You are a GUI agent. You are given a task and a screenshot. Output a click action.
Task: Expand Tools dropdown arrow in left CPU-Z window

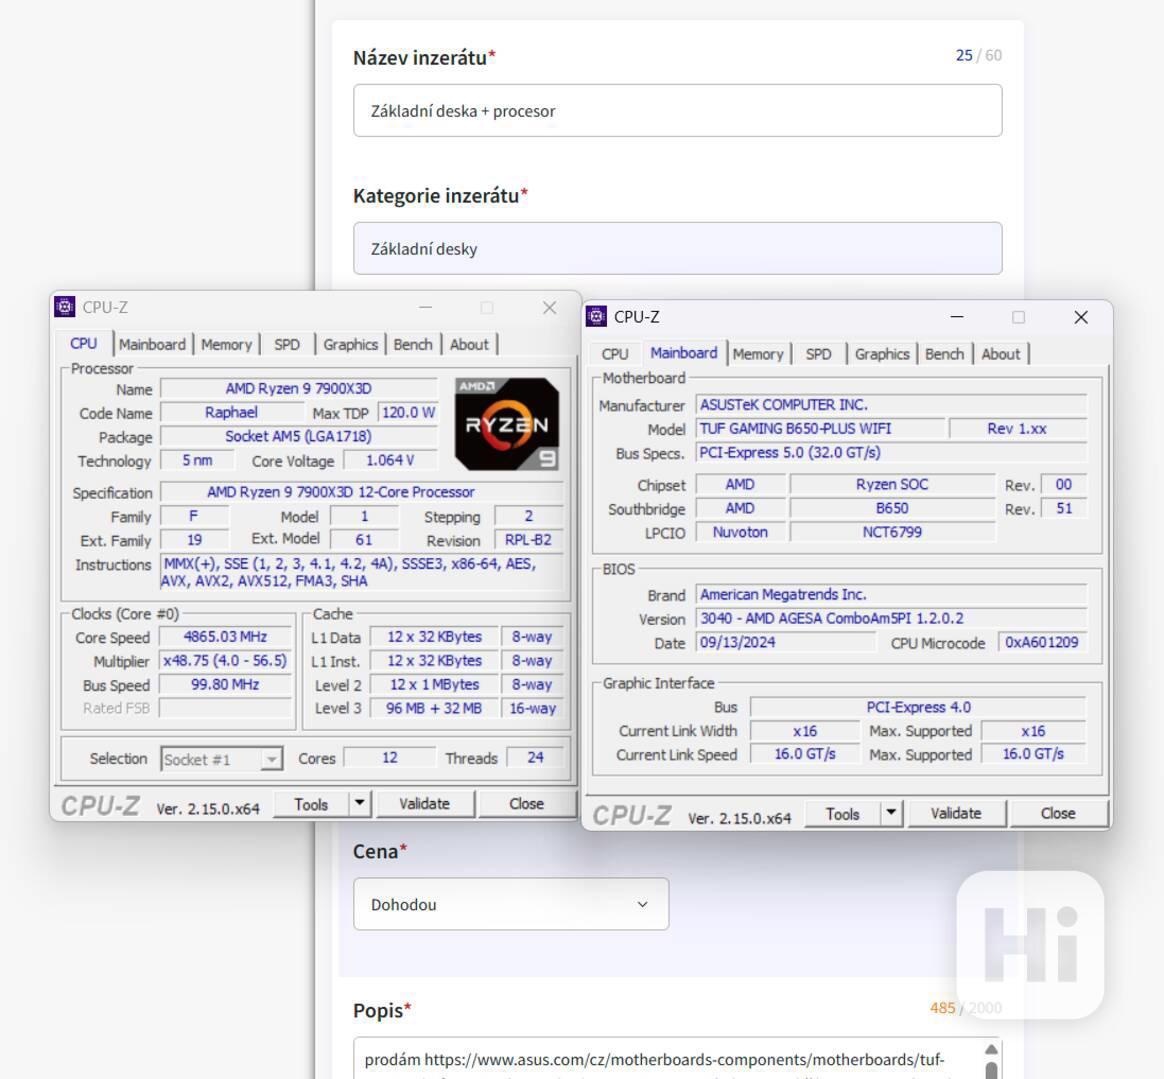point(360,804)
